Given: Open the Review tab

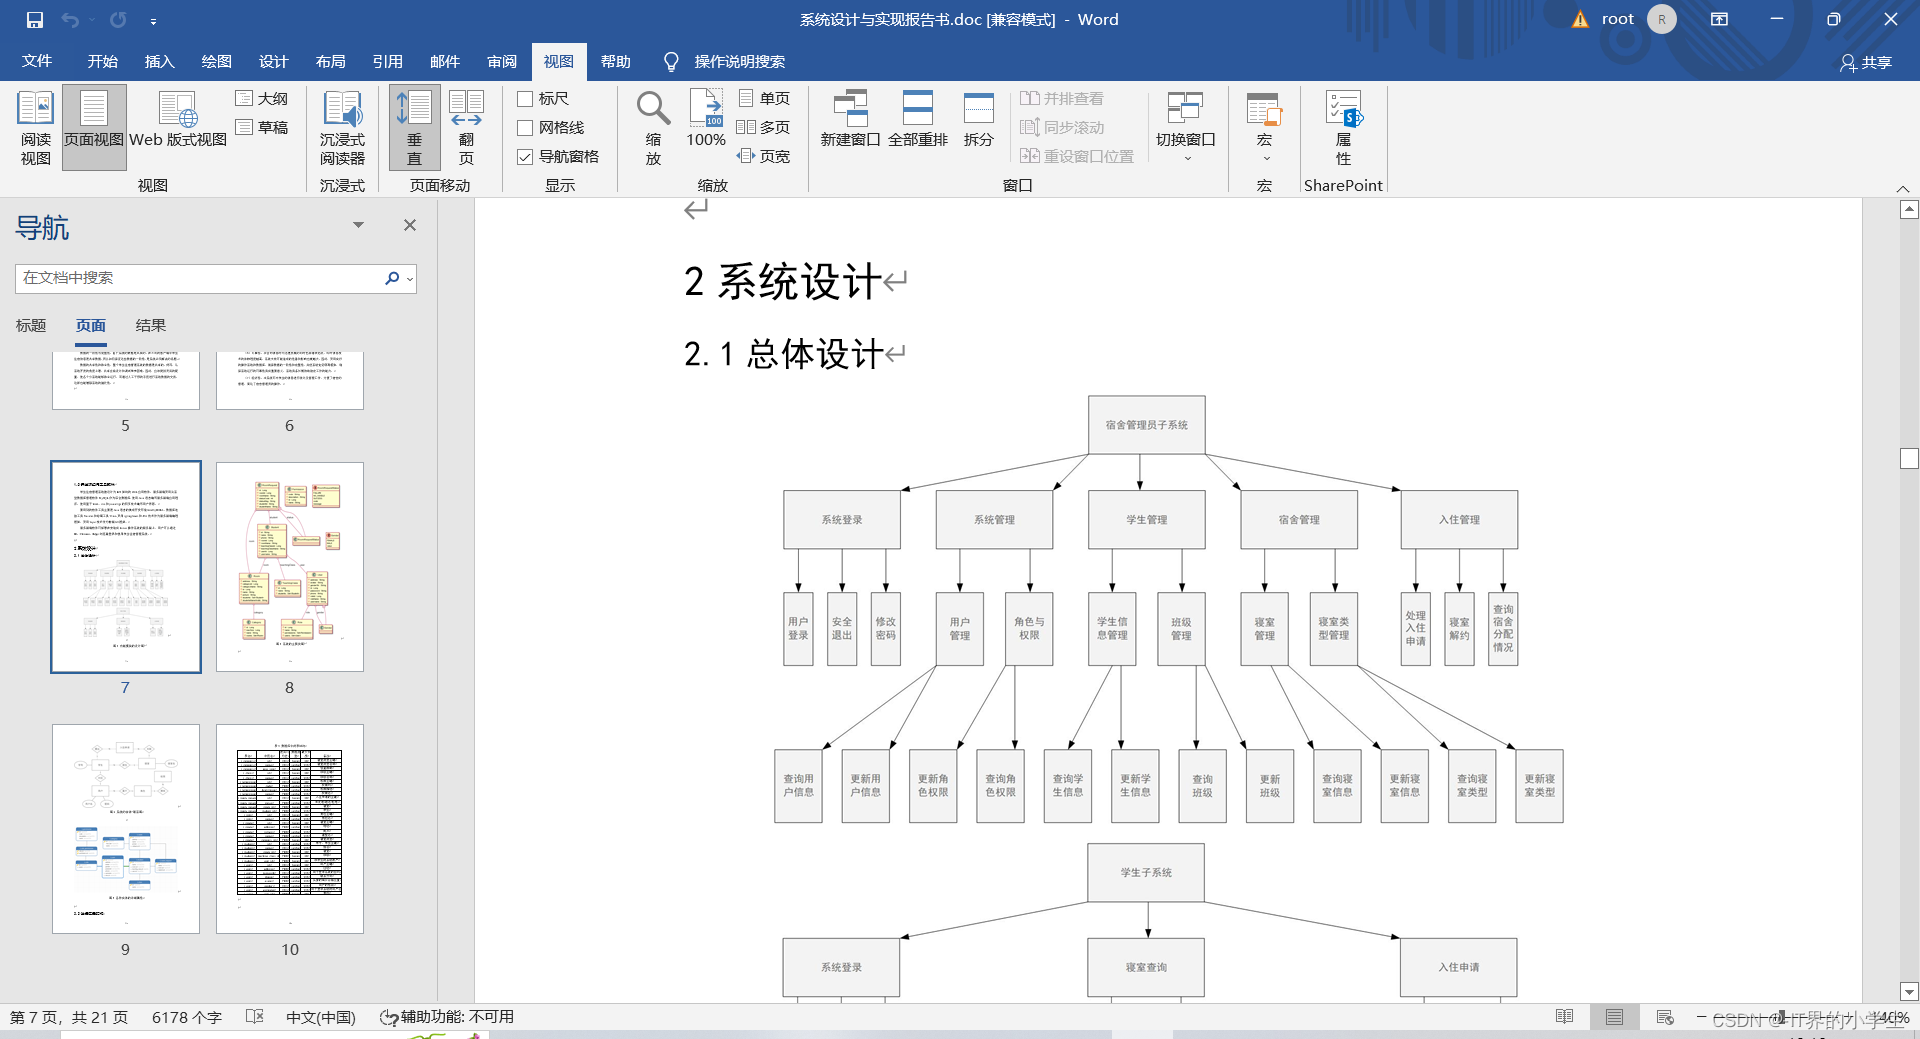Looking at the screenshot, I should (501, 62).
